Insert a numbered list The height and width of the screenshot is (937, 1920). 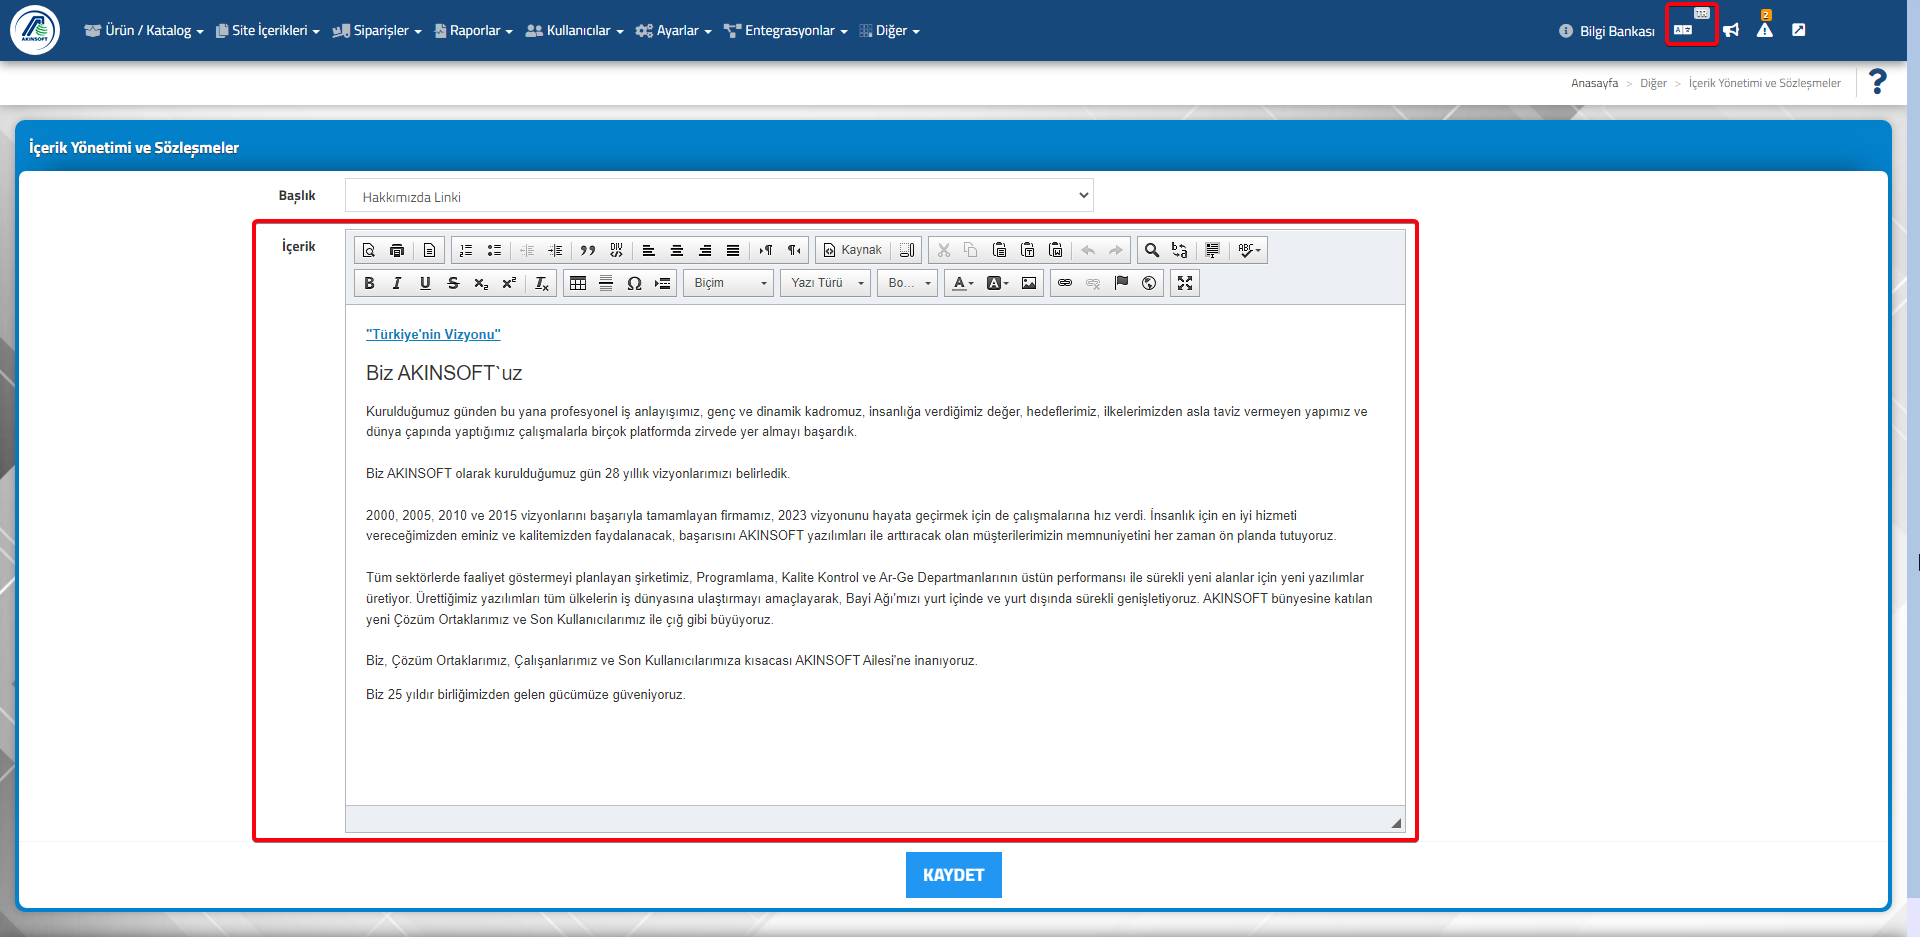[466, 250]
